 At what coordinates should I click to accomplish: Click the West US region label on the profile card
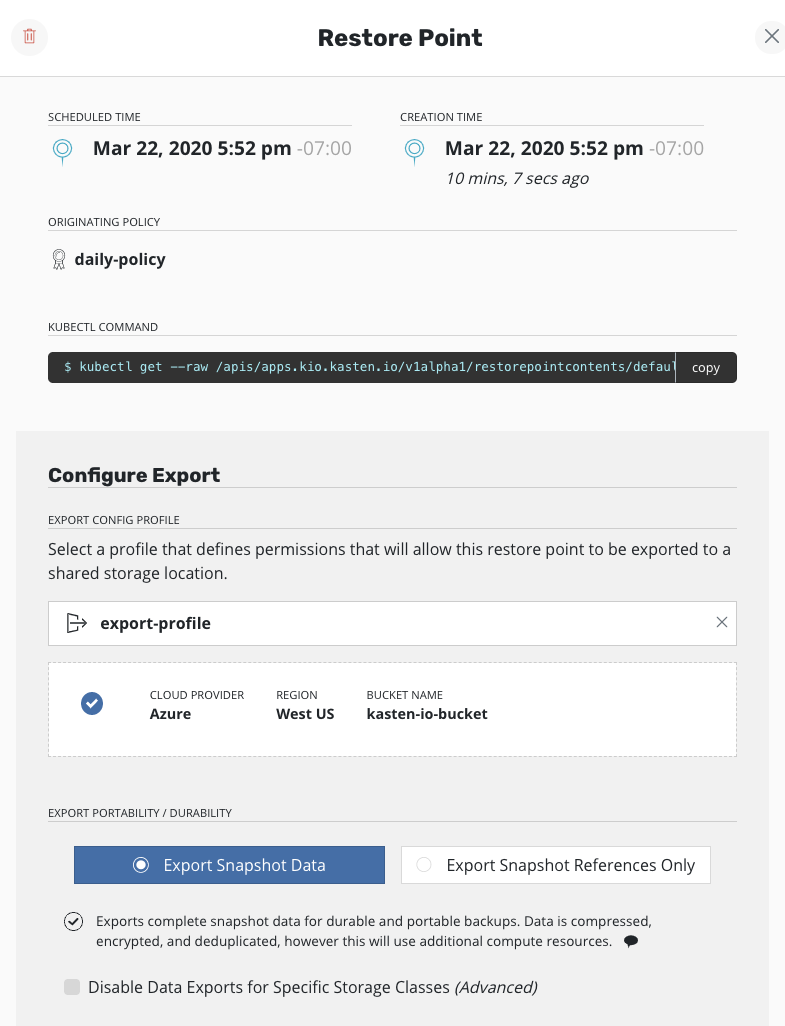coord(304,713)
